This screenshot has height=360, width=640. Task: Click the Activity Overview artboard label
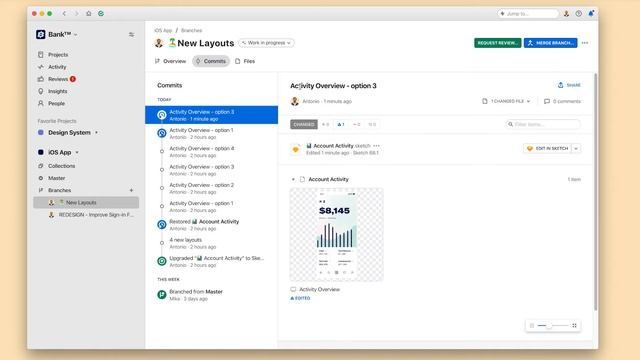(319, 289)
